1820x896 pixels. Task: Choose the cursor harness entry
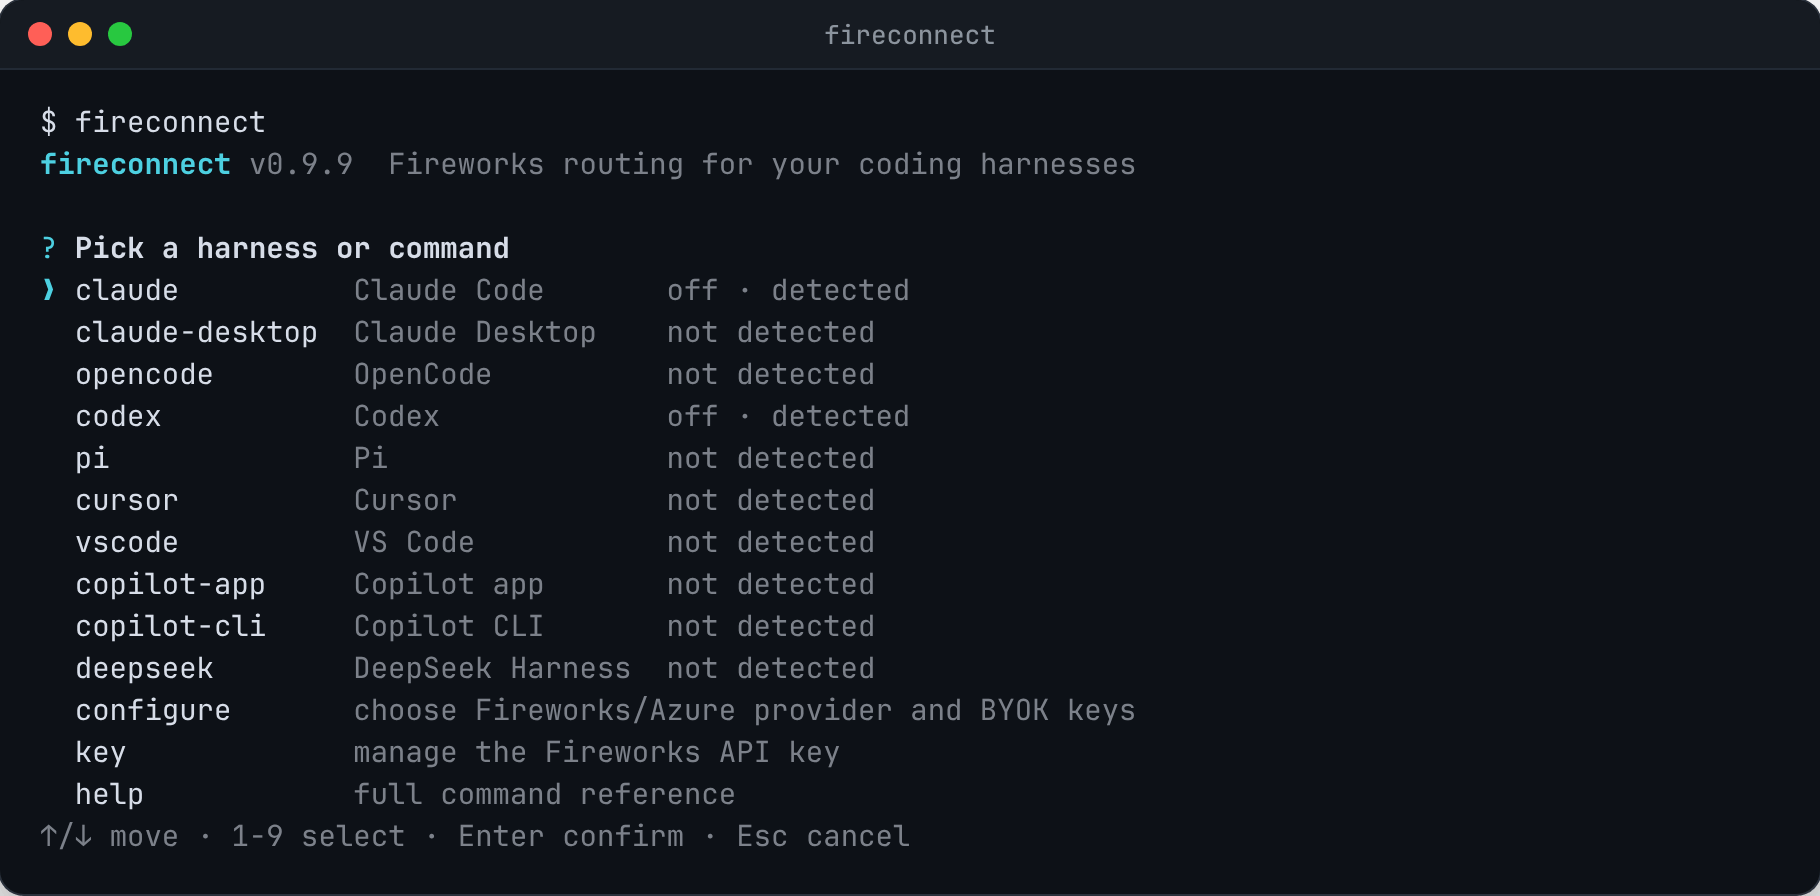click(127, 500)
